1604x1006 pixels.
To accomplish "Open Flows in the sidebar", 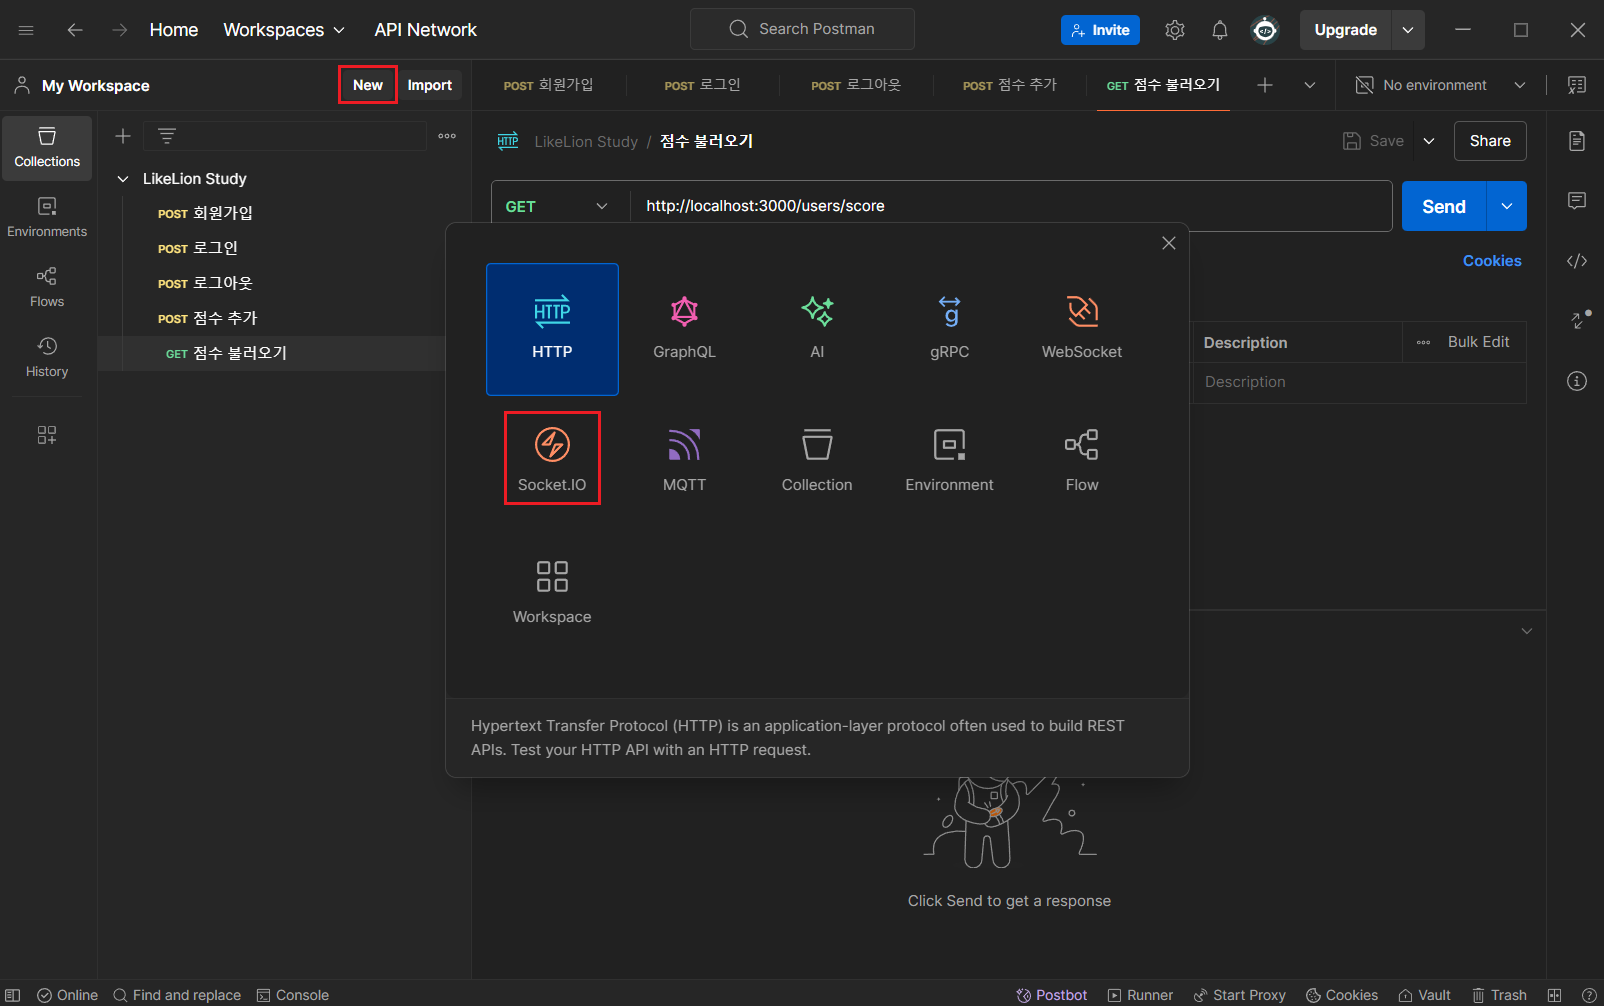I will [x=47, y=288].
